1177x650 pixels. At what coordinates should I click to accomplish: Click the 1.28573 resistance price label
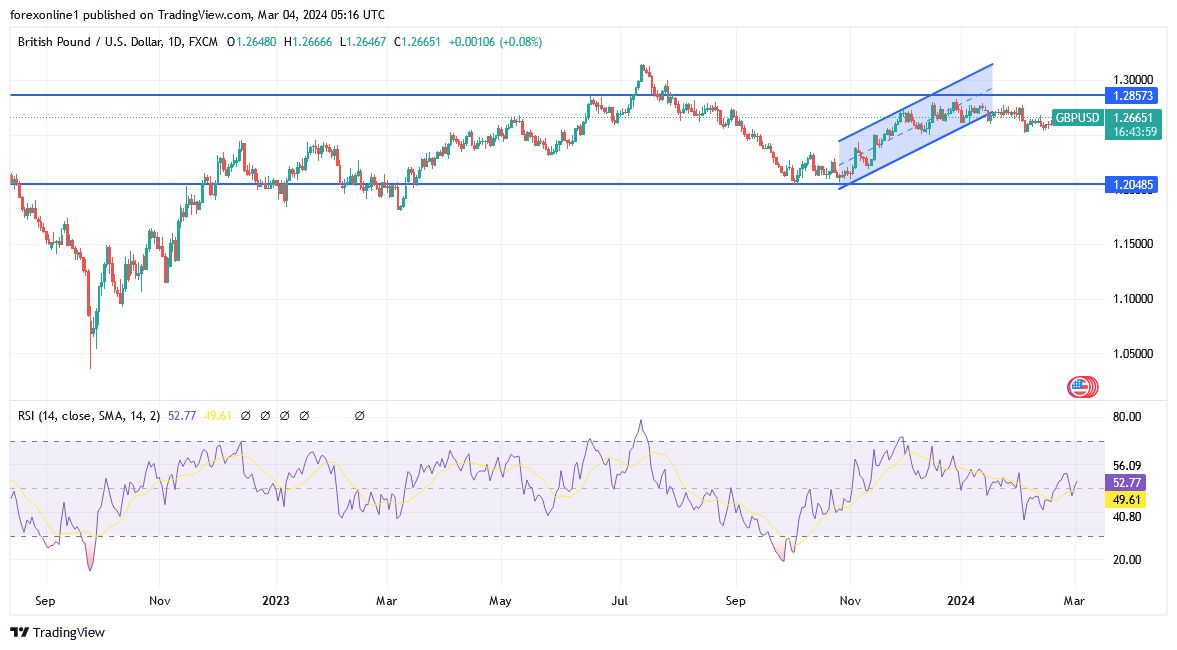pos(1133,96)
